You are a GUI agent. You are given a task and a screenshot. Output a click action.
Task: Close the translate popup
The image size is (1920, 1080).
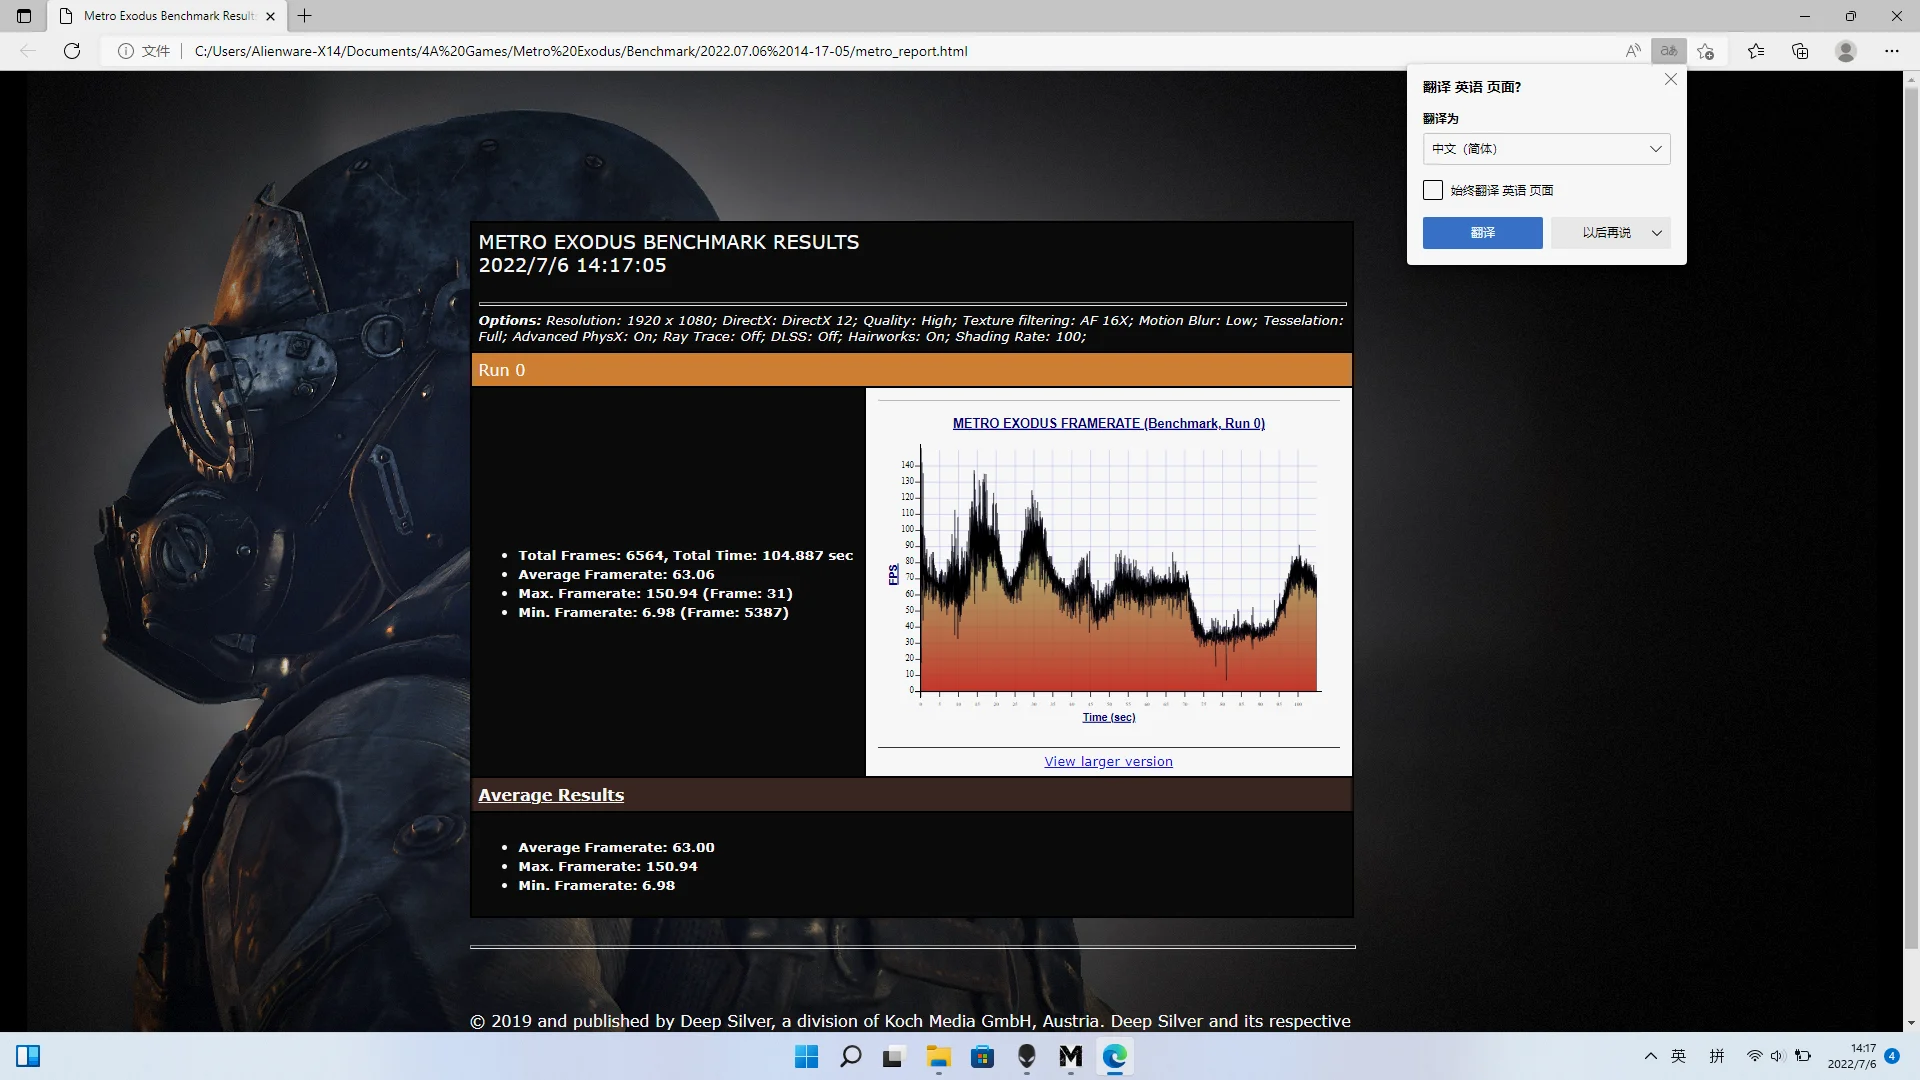click(1671, 79)
